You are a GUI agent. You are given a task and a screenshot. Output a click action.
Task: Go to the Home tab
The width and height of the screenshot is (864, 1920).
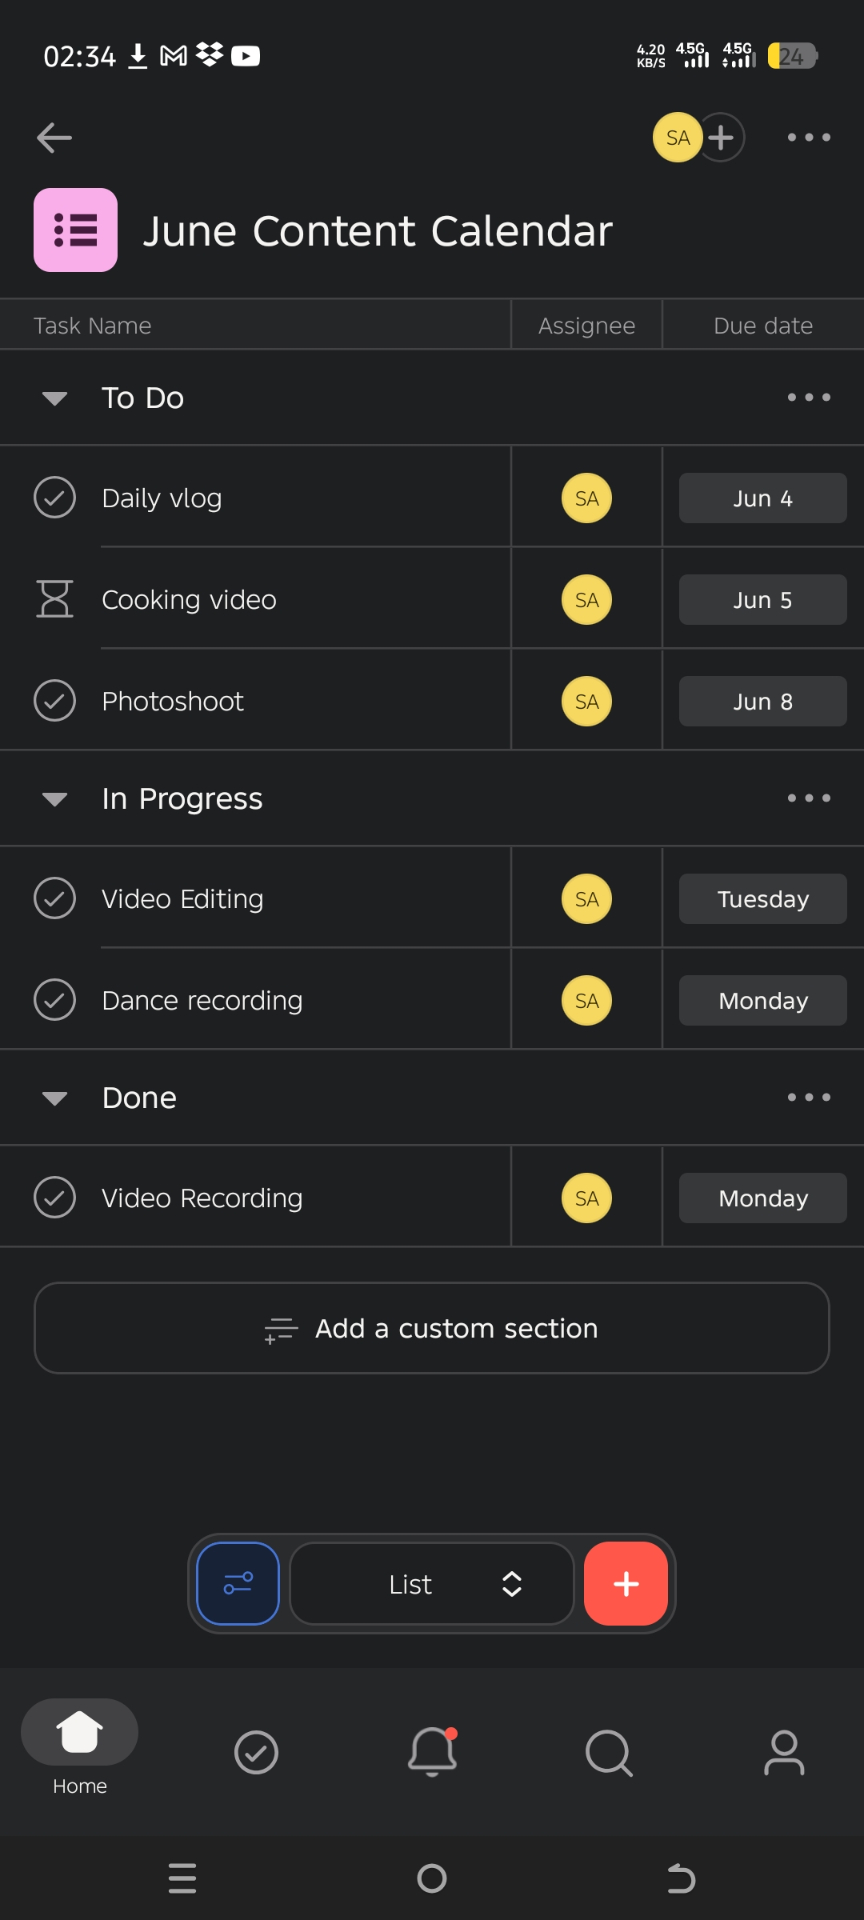[80, 1747]
